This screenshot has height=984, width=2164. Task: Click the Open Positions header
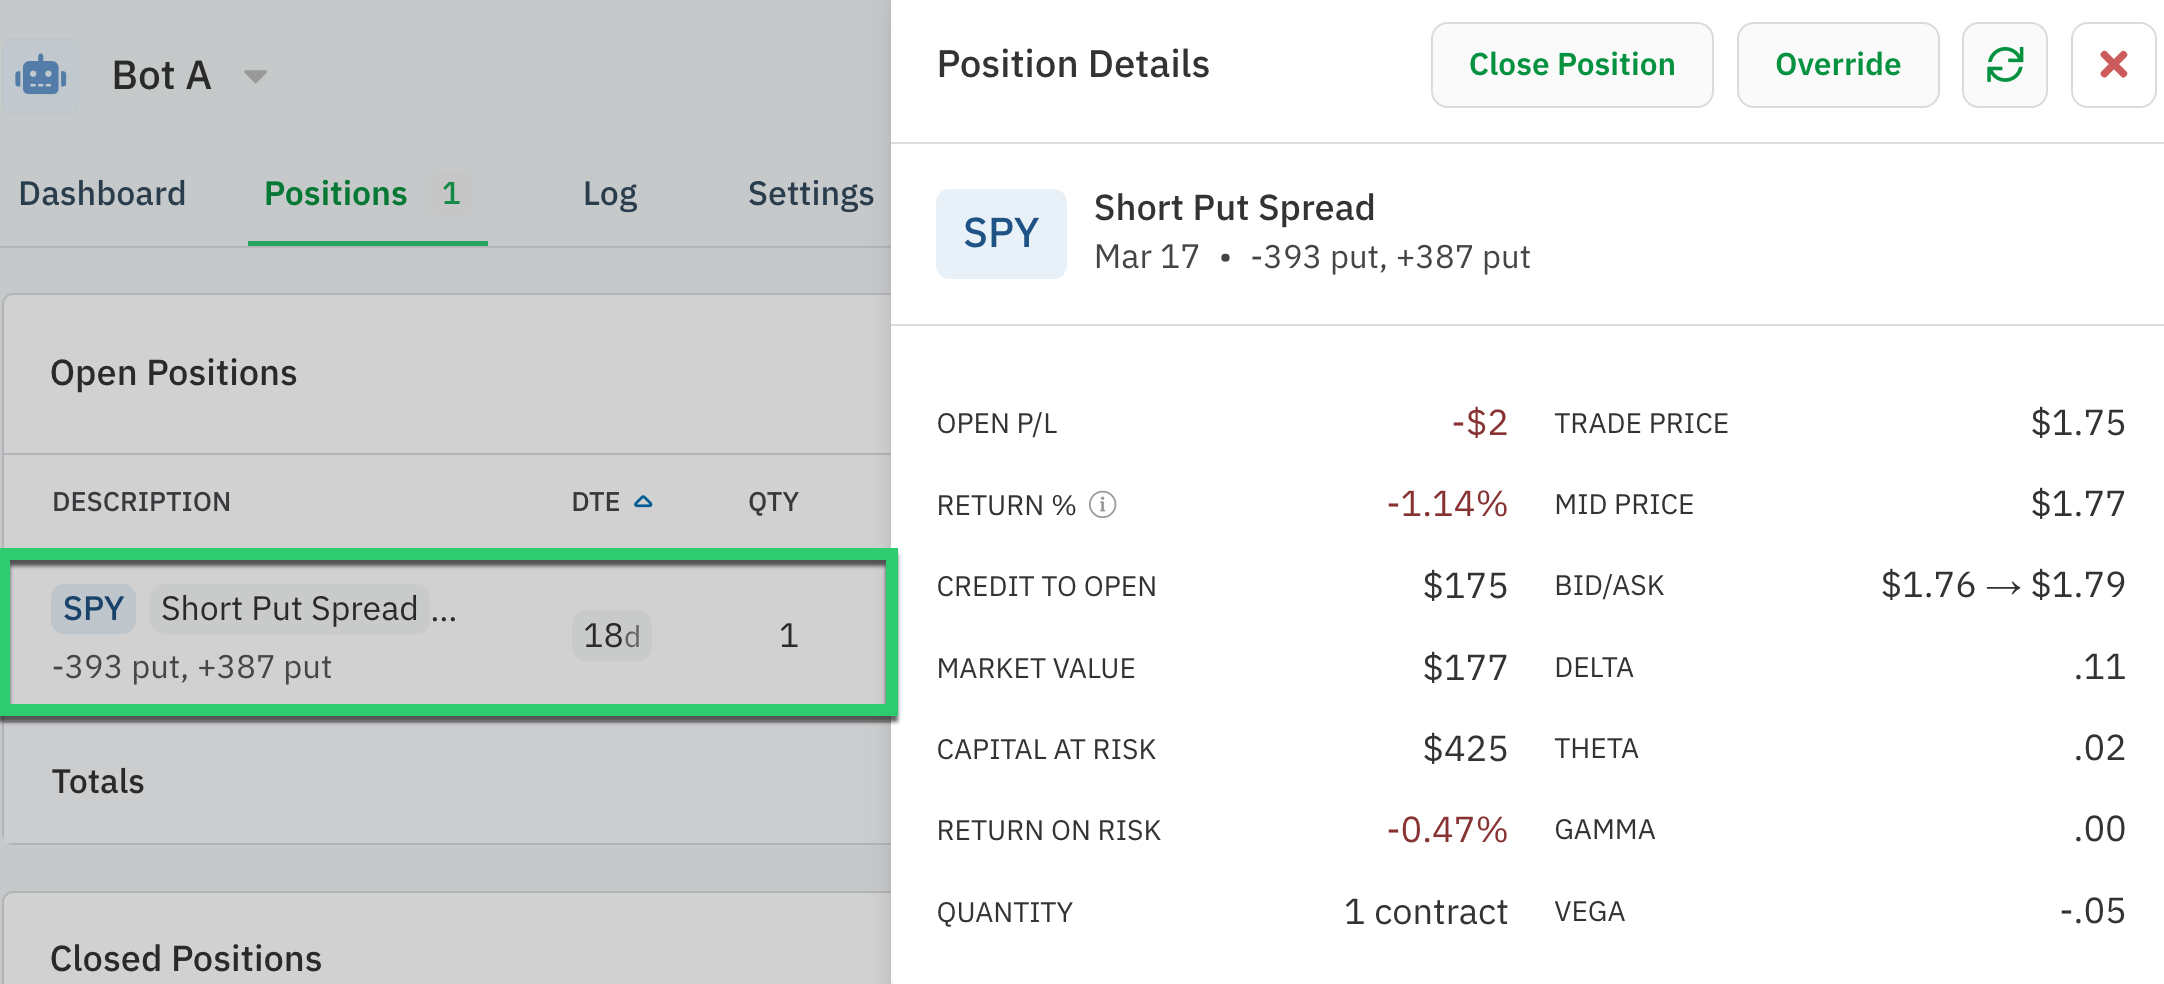point(174,372)
